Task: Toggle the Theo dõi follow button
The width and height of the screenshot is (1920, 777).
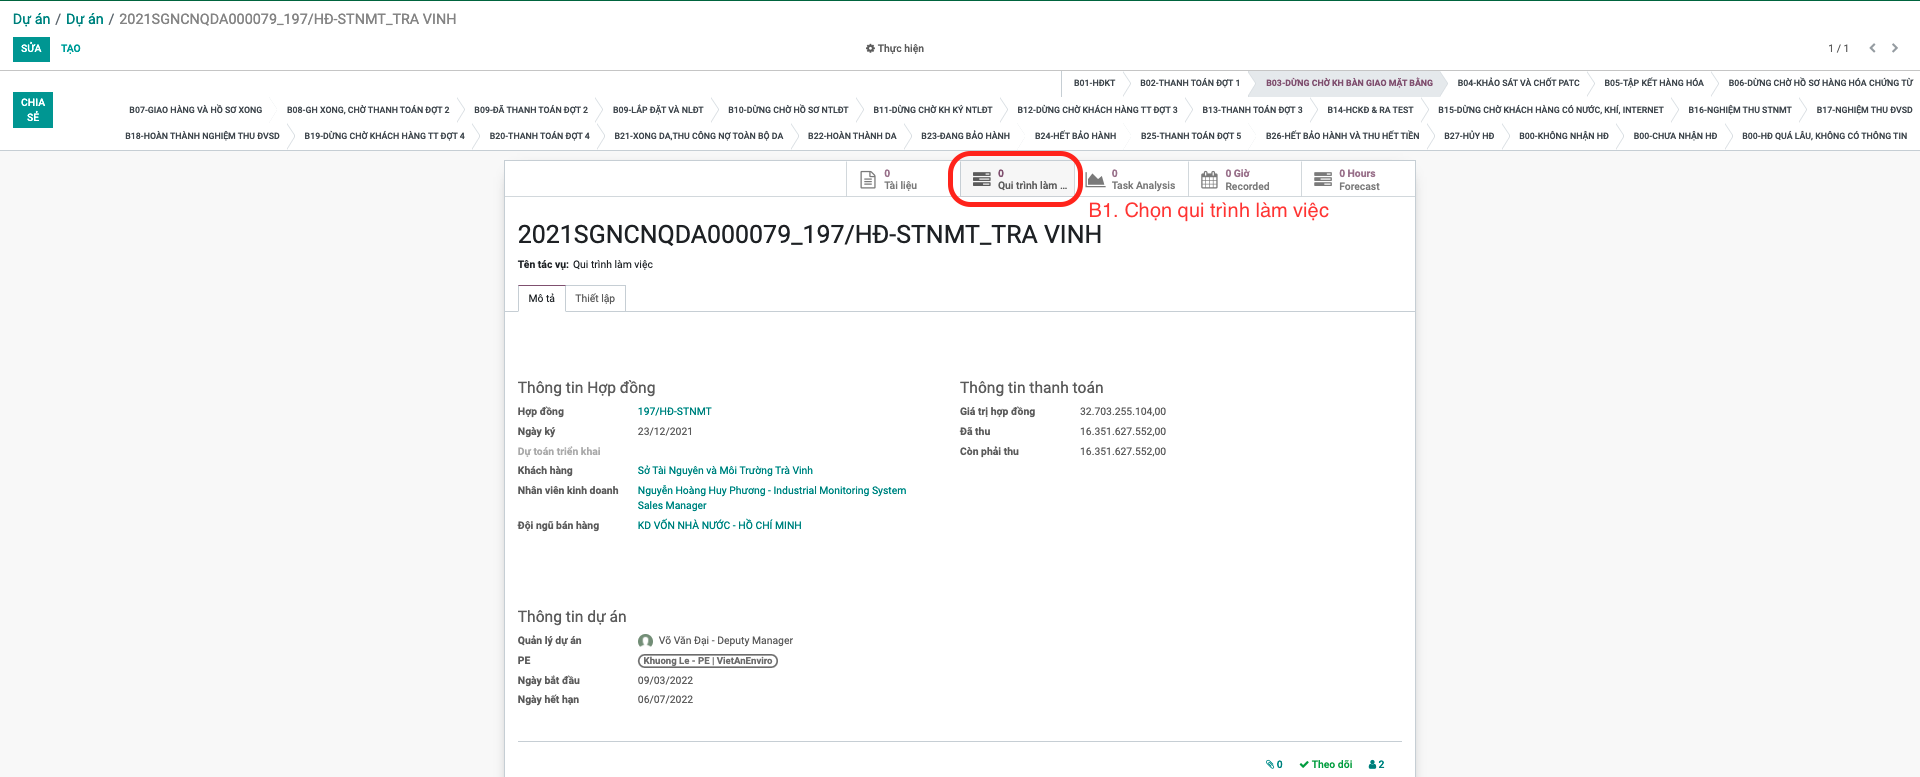Action: click(1325, 764)
